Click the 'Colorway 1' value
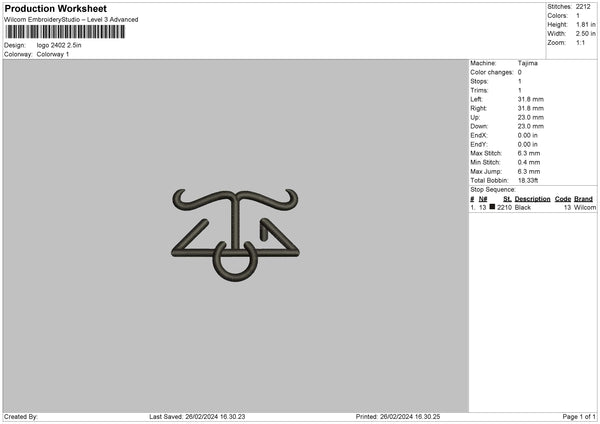This screenshot has width=600, height=424. (x=53, y=54)
